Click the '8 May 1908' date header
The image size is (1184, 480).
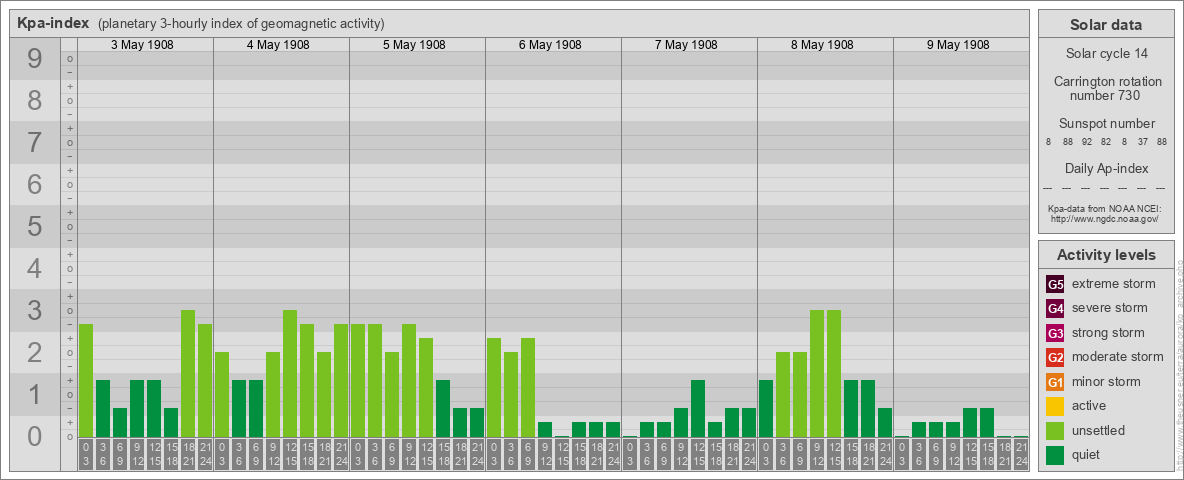pos(822,45)
